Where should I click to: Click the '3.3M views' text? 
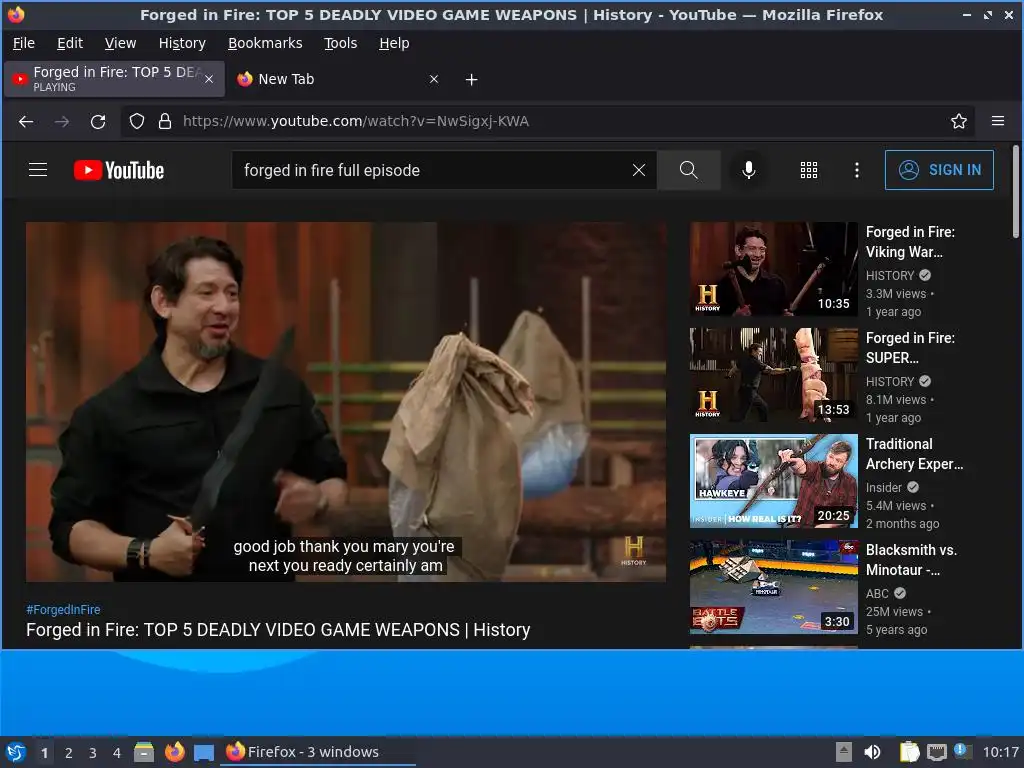click(x=895, y=294)
